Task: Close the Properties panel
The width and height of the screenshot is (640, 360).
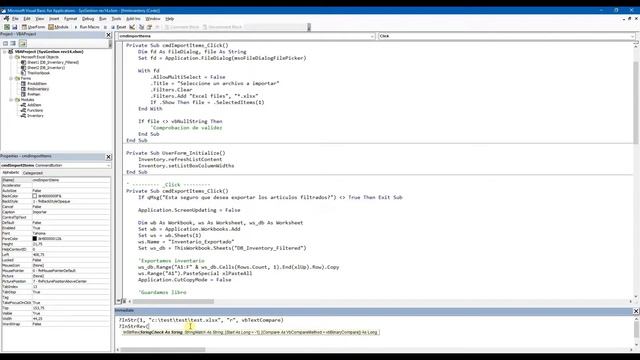Action: 109,157
